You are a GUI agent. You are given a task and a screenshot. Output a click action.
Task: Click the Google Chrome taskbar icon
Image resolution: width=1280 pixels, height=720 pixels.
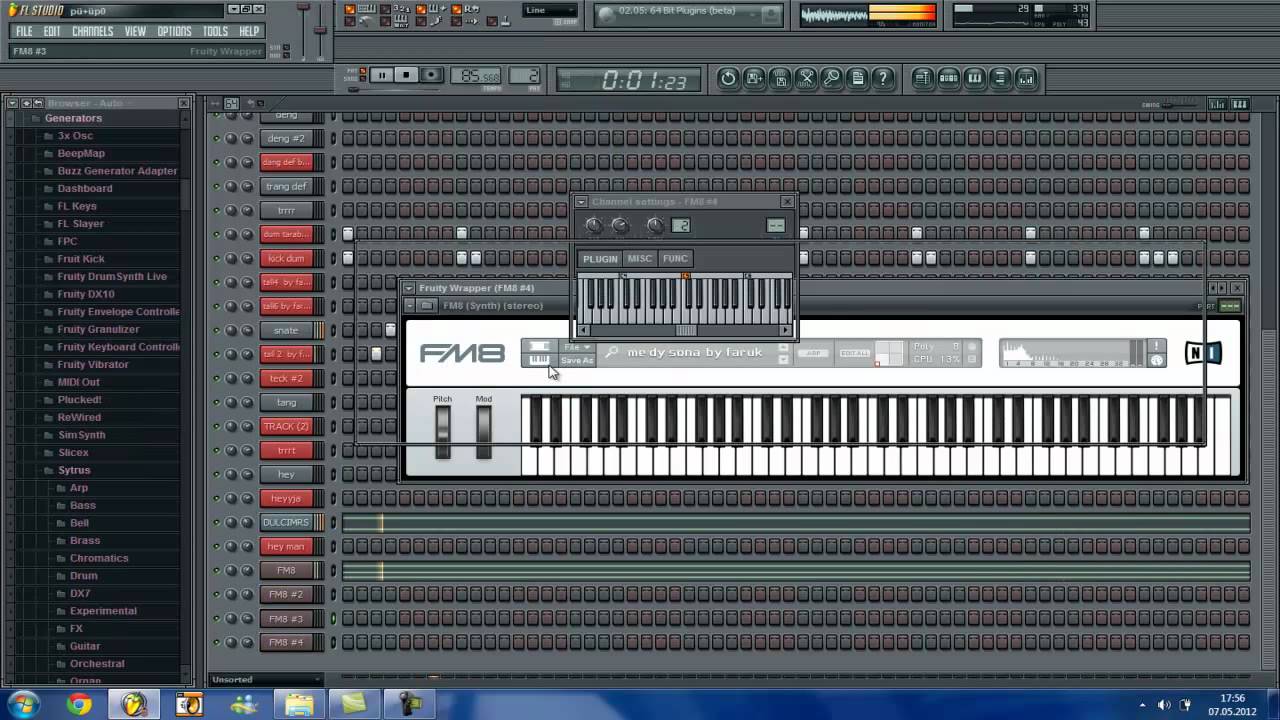pos(79,705)
